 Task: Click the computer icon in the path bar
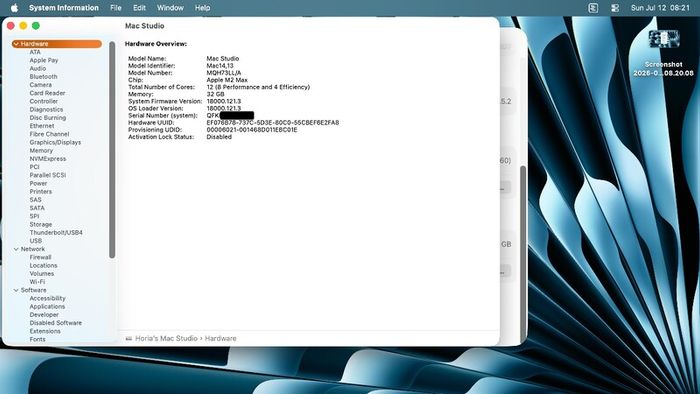pos(129,338)
